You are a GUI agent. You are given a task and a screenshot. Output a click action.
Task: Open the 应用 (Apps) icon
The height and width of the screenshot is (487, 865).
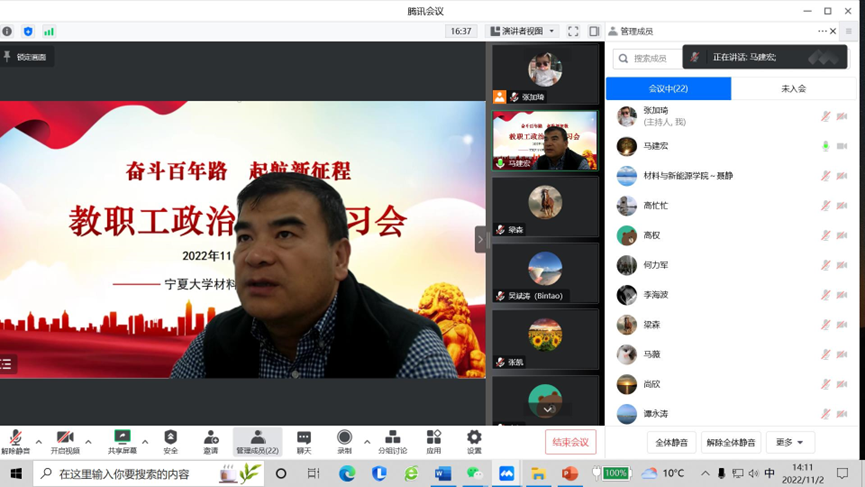tap(434, 441)
